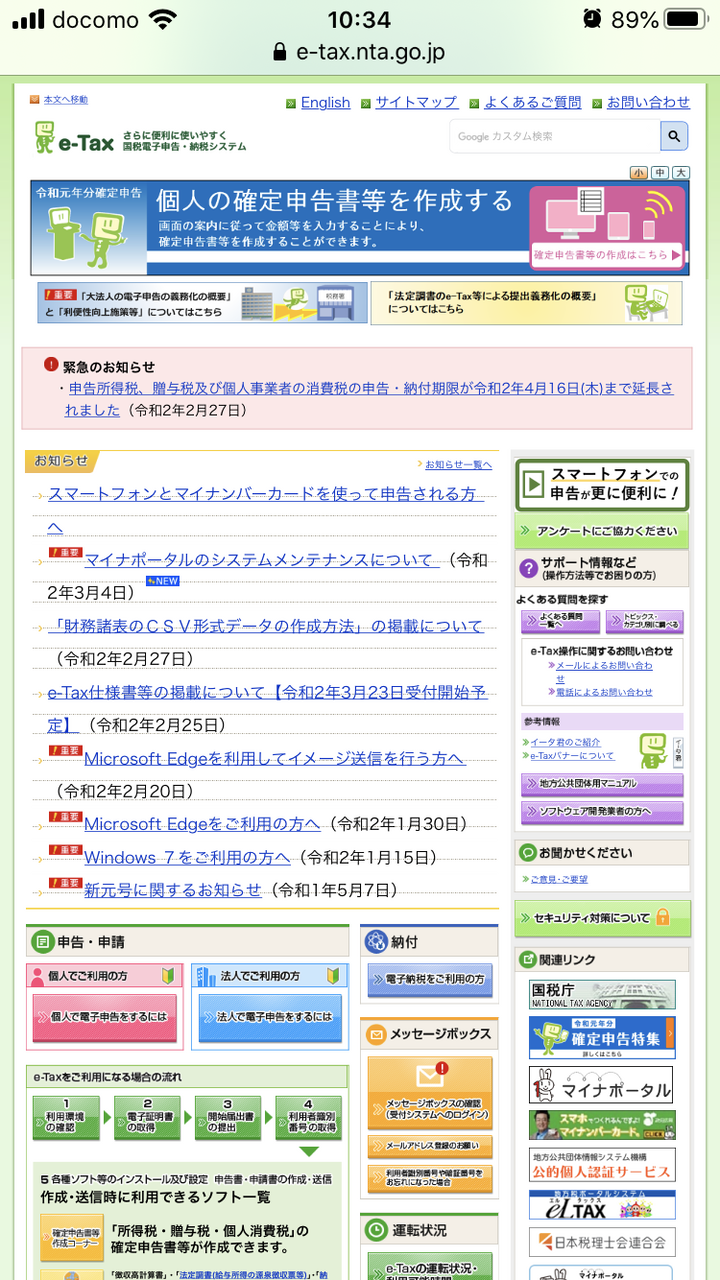Open ソフトウェア開発業者の方へ button
Screen dimensions: 720x1280
(x=602, y=811)
